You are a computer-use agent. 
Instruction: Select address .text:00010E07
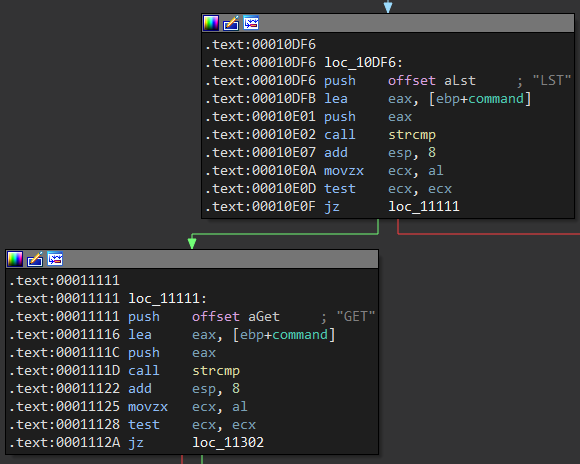click(260, 152)
